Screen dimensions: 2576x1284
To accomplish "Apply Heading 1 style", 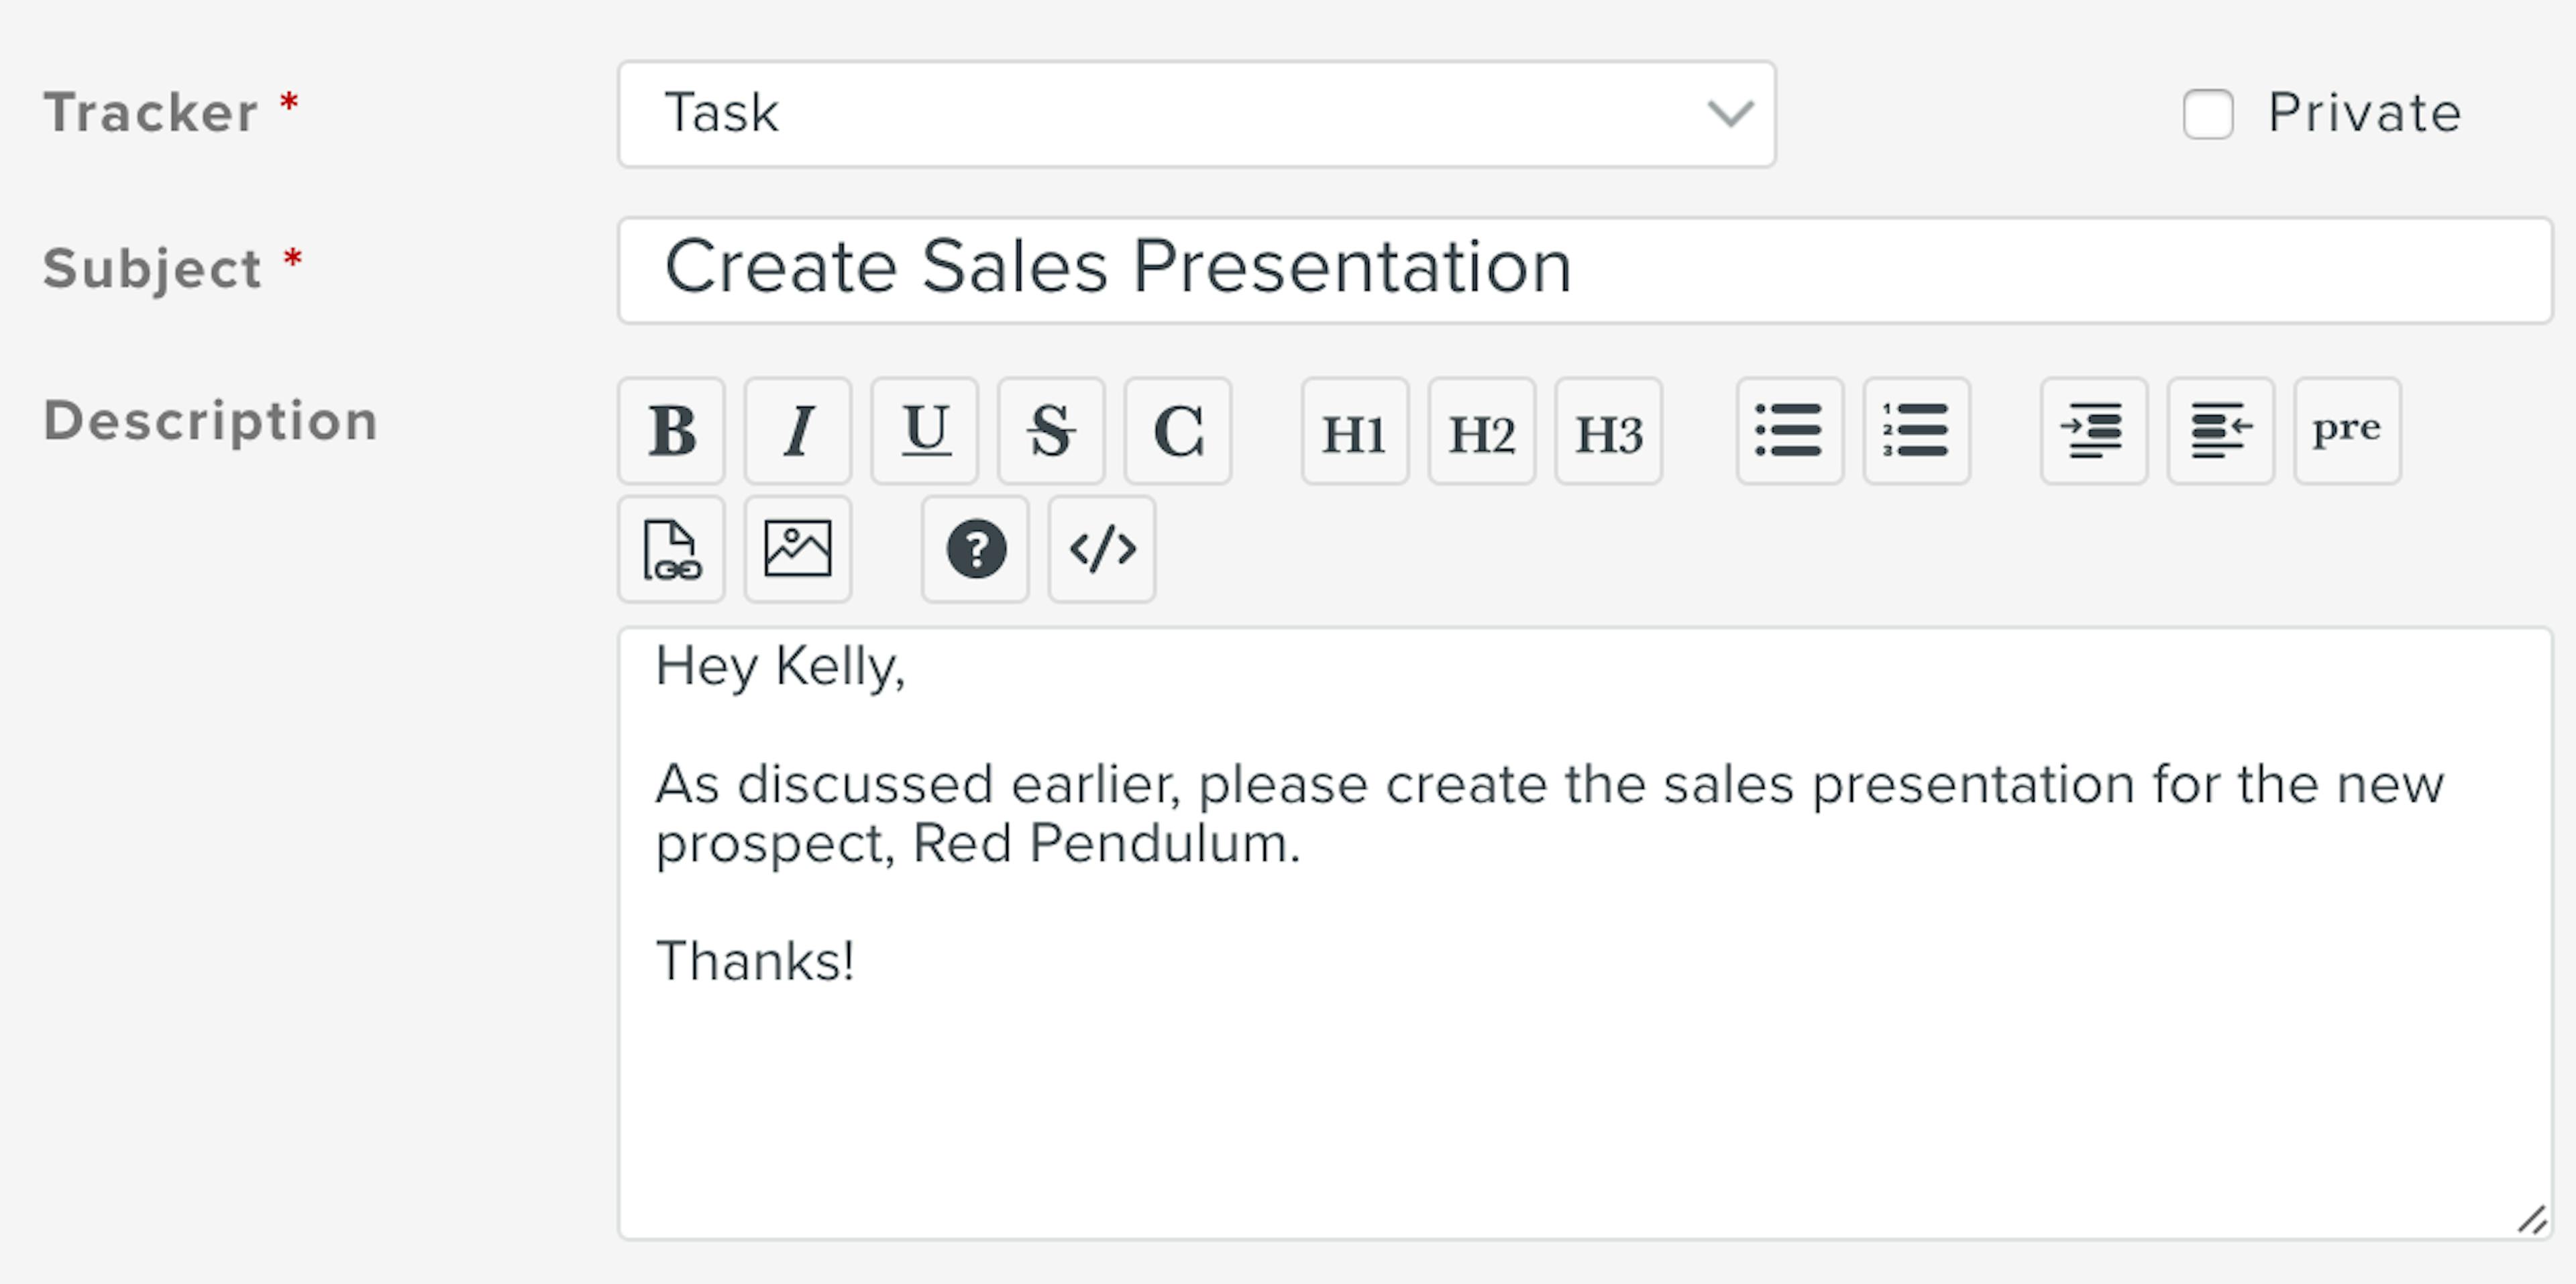I will (x=1354, y=431).
